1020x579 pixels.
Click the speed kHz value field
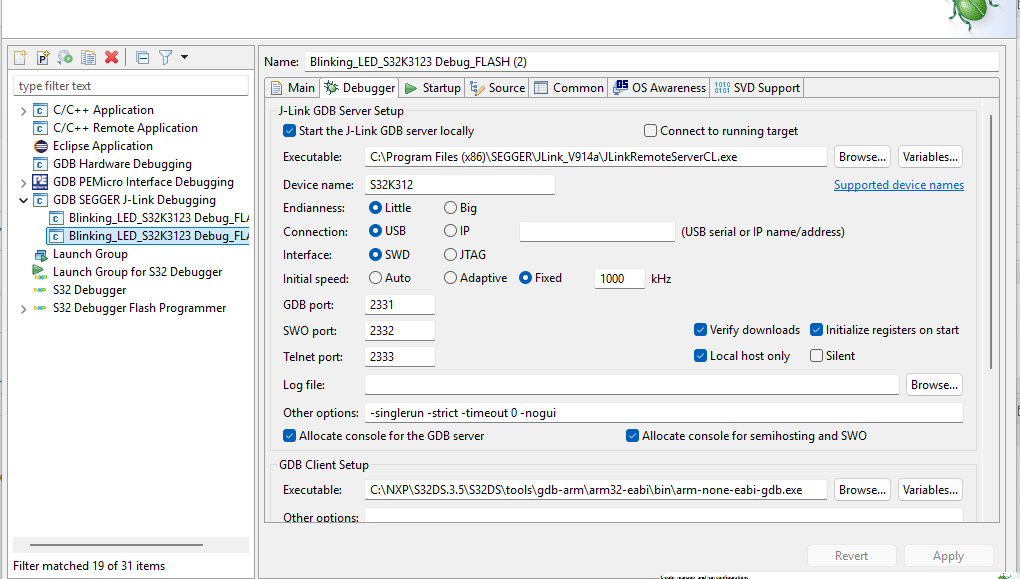pyautogui.click(x=619, y=278)
